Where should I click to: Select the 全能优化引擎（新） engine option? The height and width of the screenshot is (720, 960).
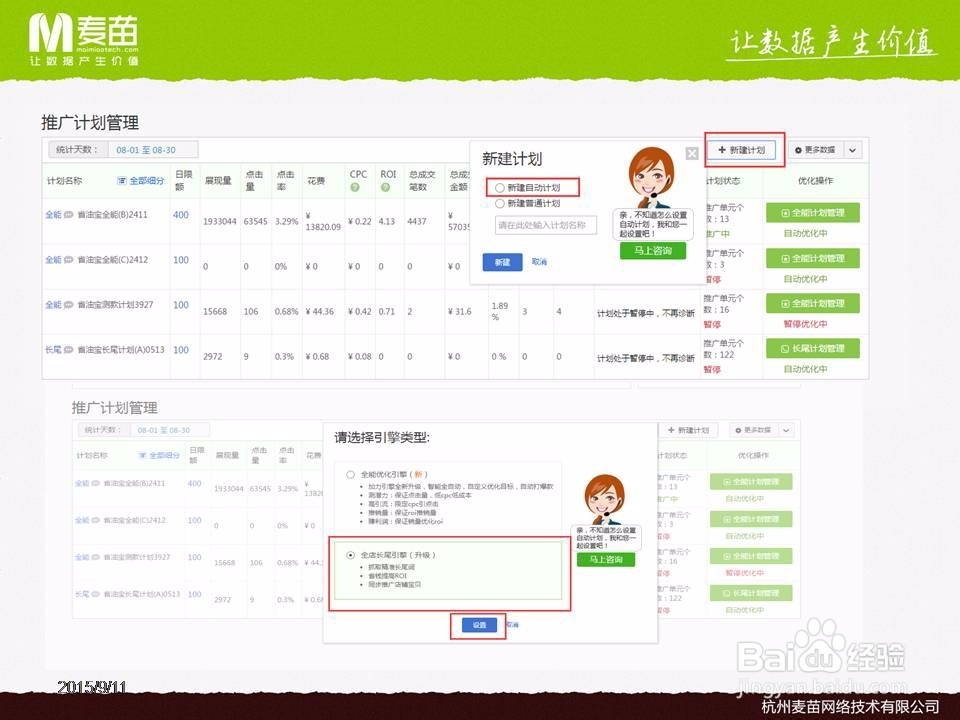pos(350,475)
